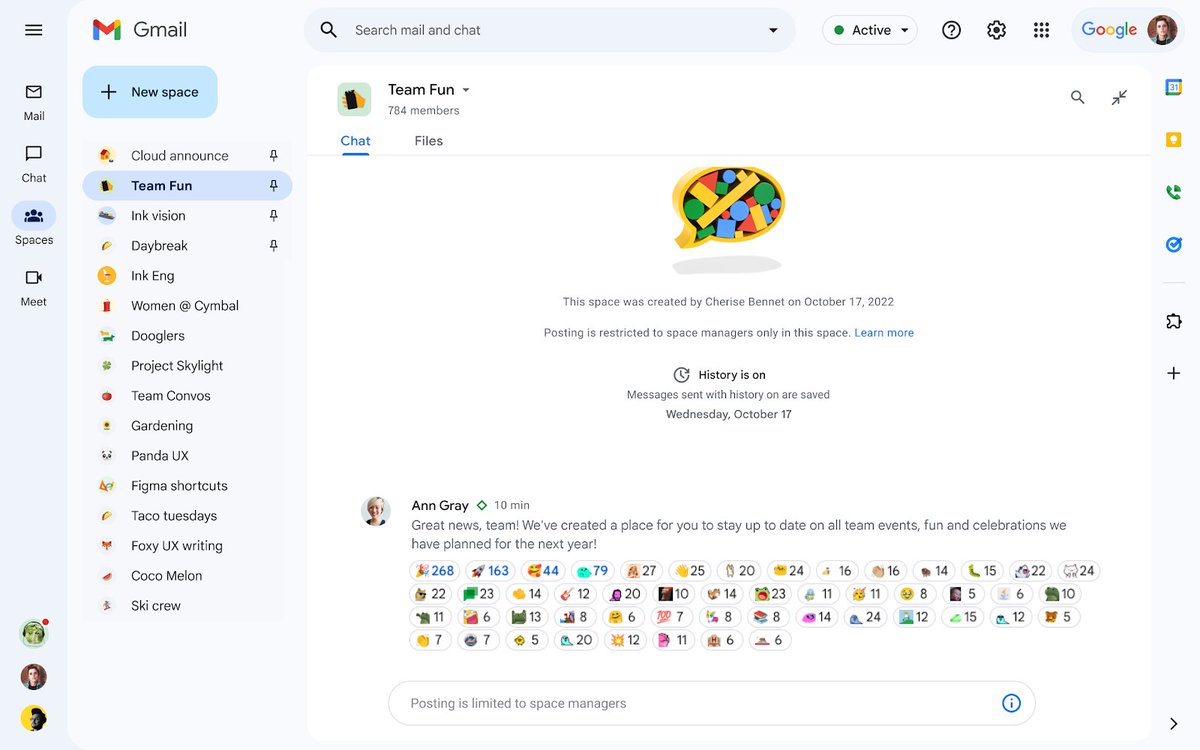This screenshot has height=750, width=1200.
Task: Switch to the Files tab
Action: (428, 140)
